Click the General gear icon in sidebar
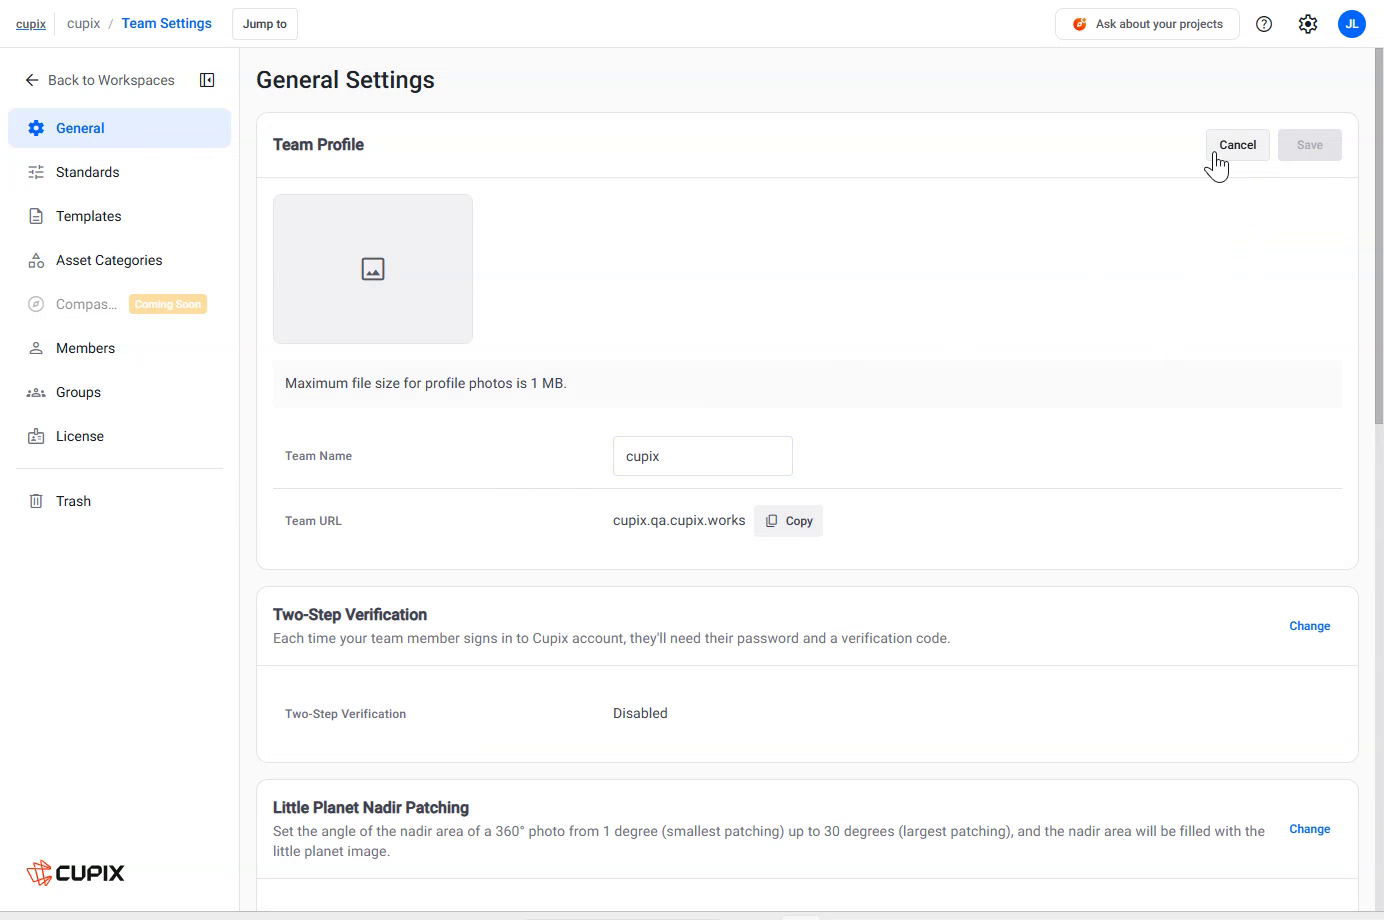 (36, 128)
